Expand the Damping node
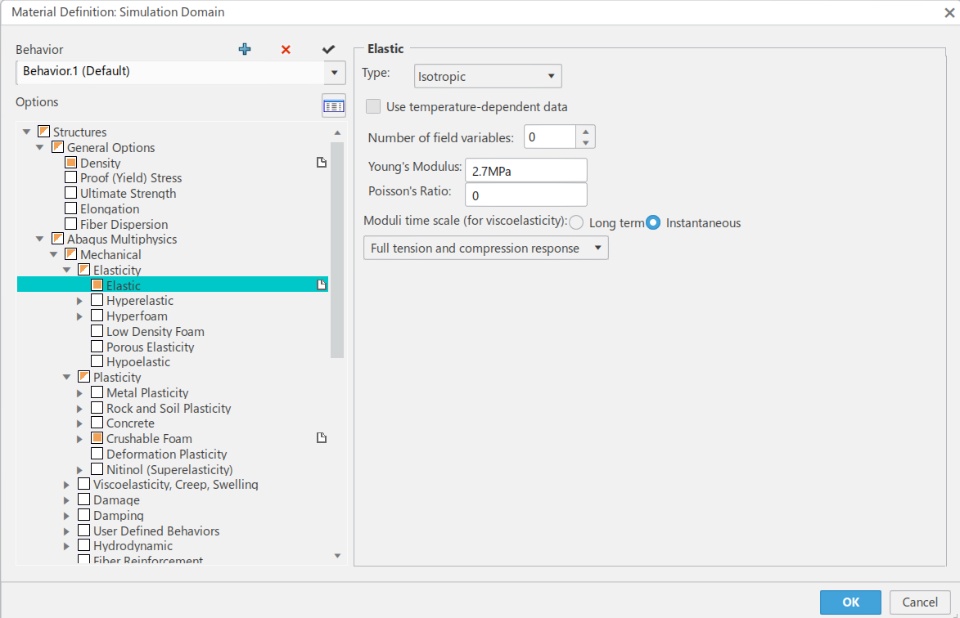 (66, 515)
